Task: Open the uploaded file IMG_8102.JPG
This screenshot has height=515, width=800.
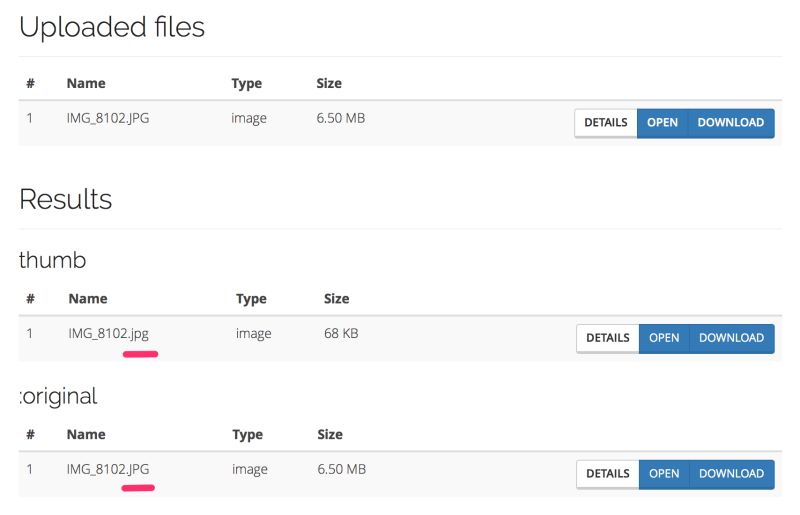Action: [x=662, y=123]
